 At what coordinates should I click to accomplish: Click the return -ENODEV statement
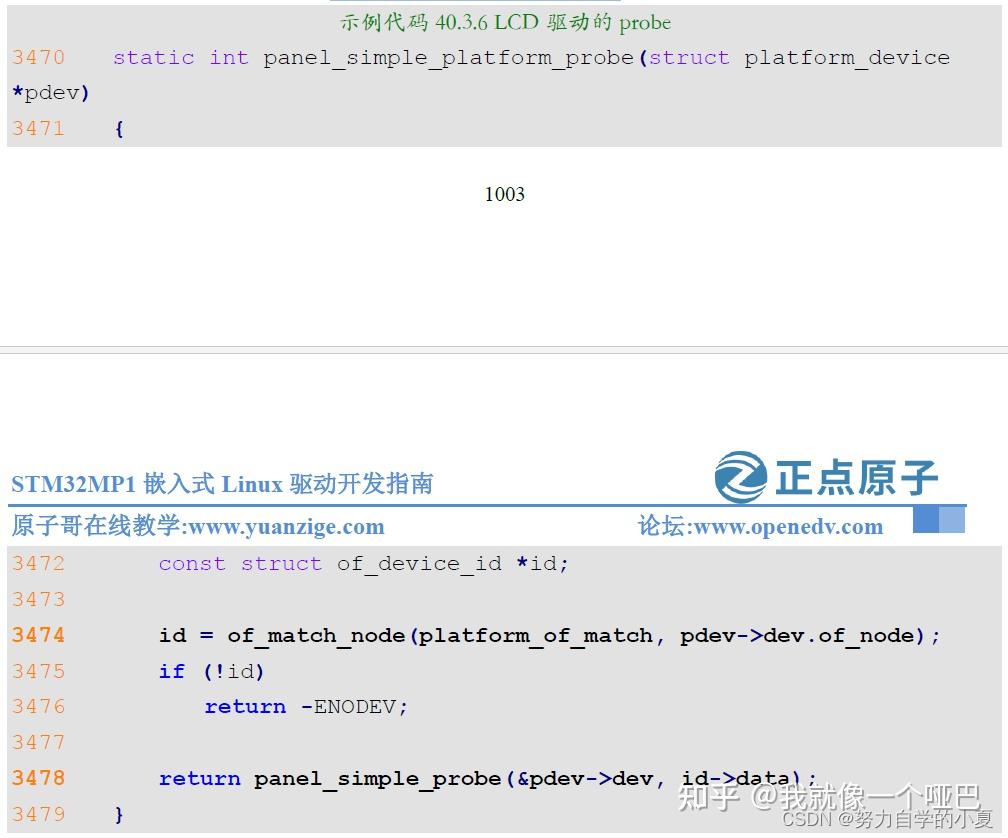click(x=305, y=706)
